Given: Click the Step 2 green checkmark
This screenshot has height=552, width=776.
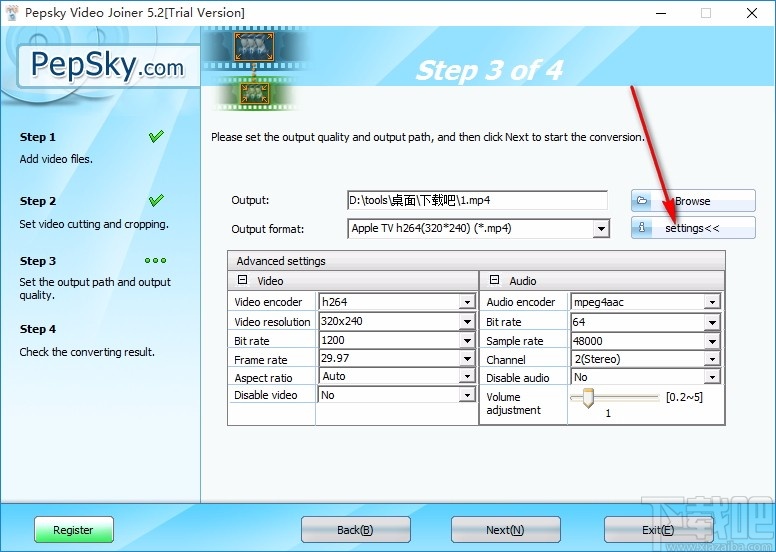Looking at the screenshot, I should click(x=156, y=201).
